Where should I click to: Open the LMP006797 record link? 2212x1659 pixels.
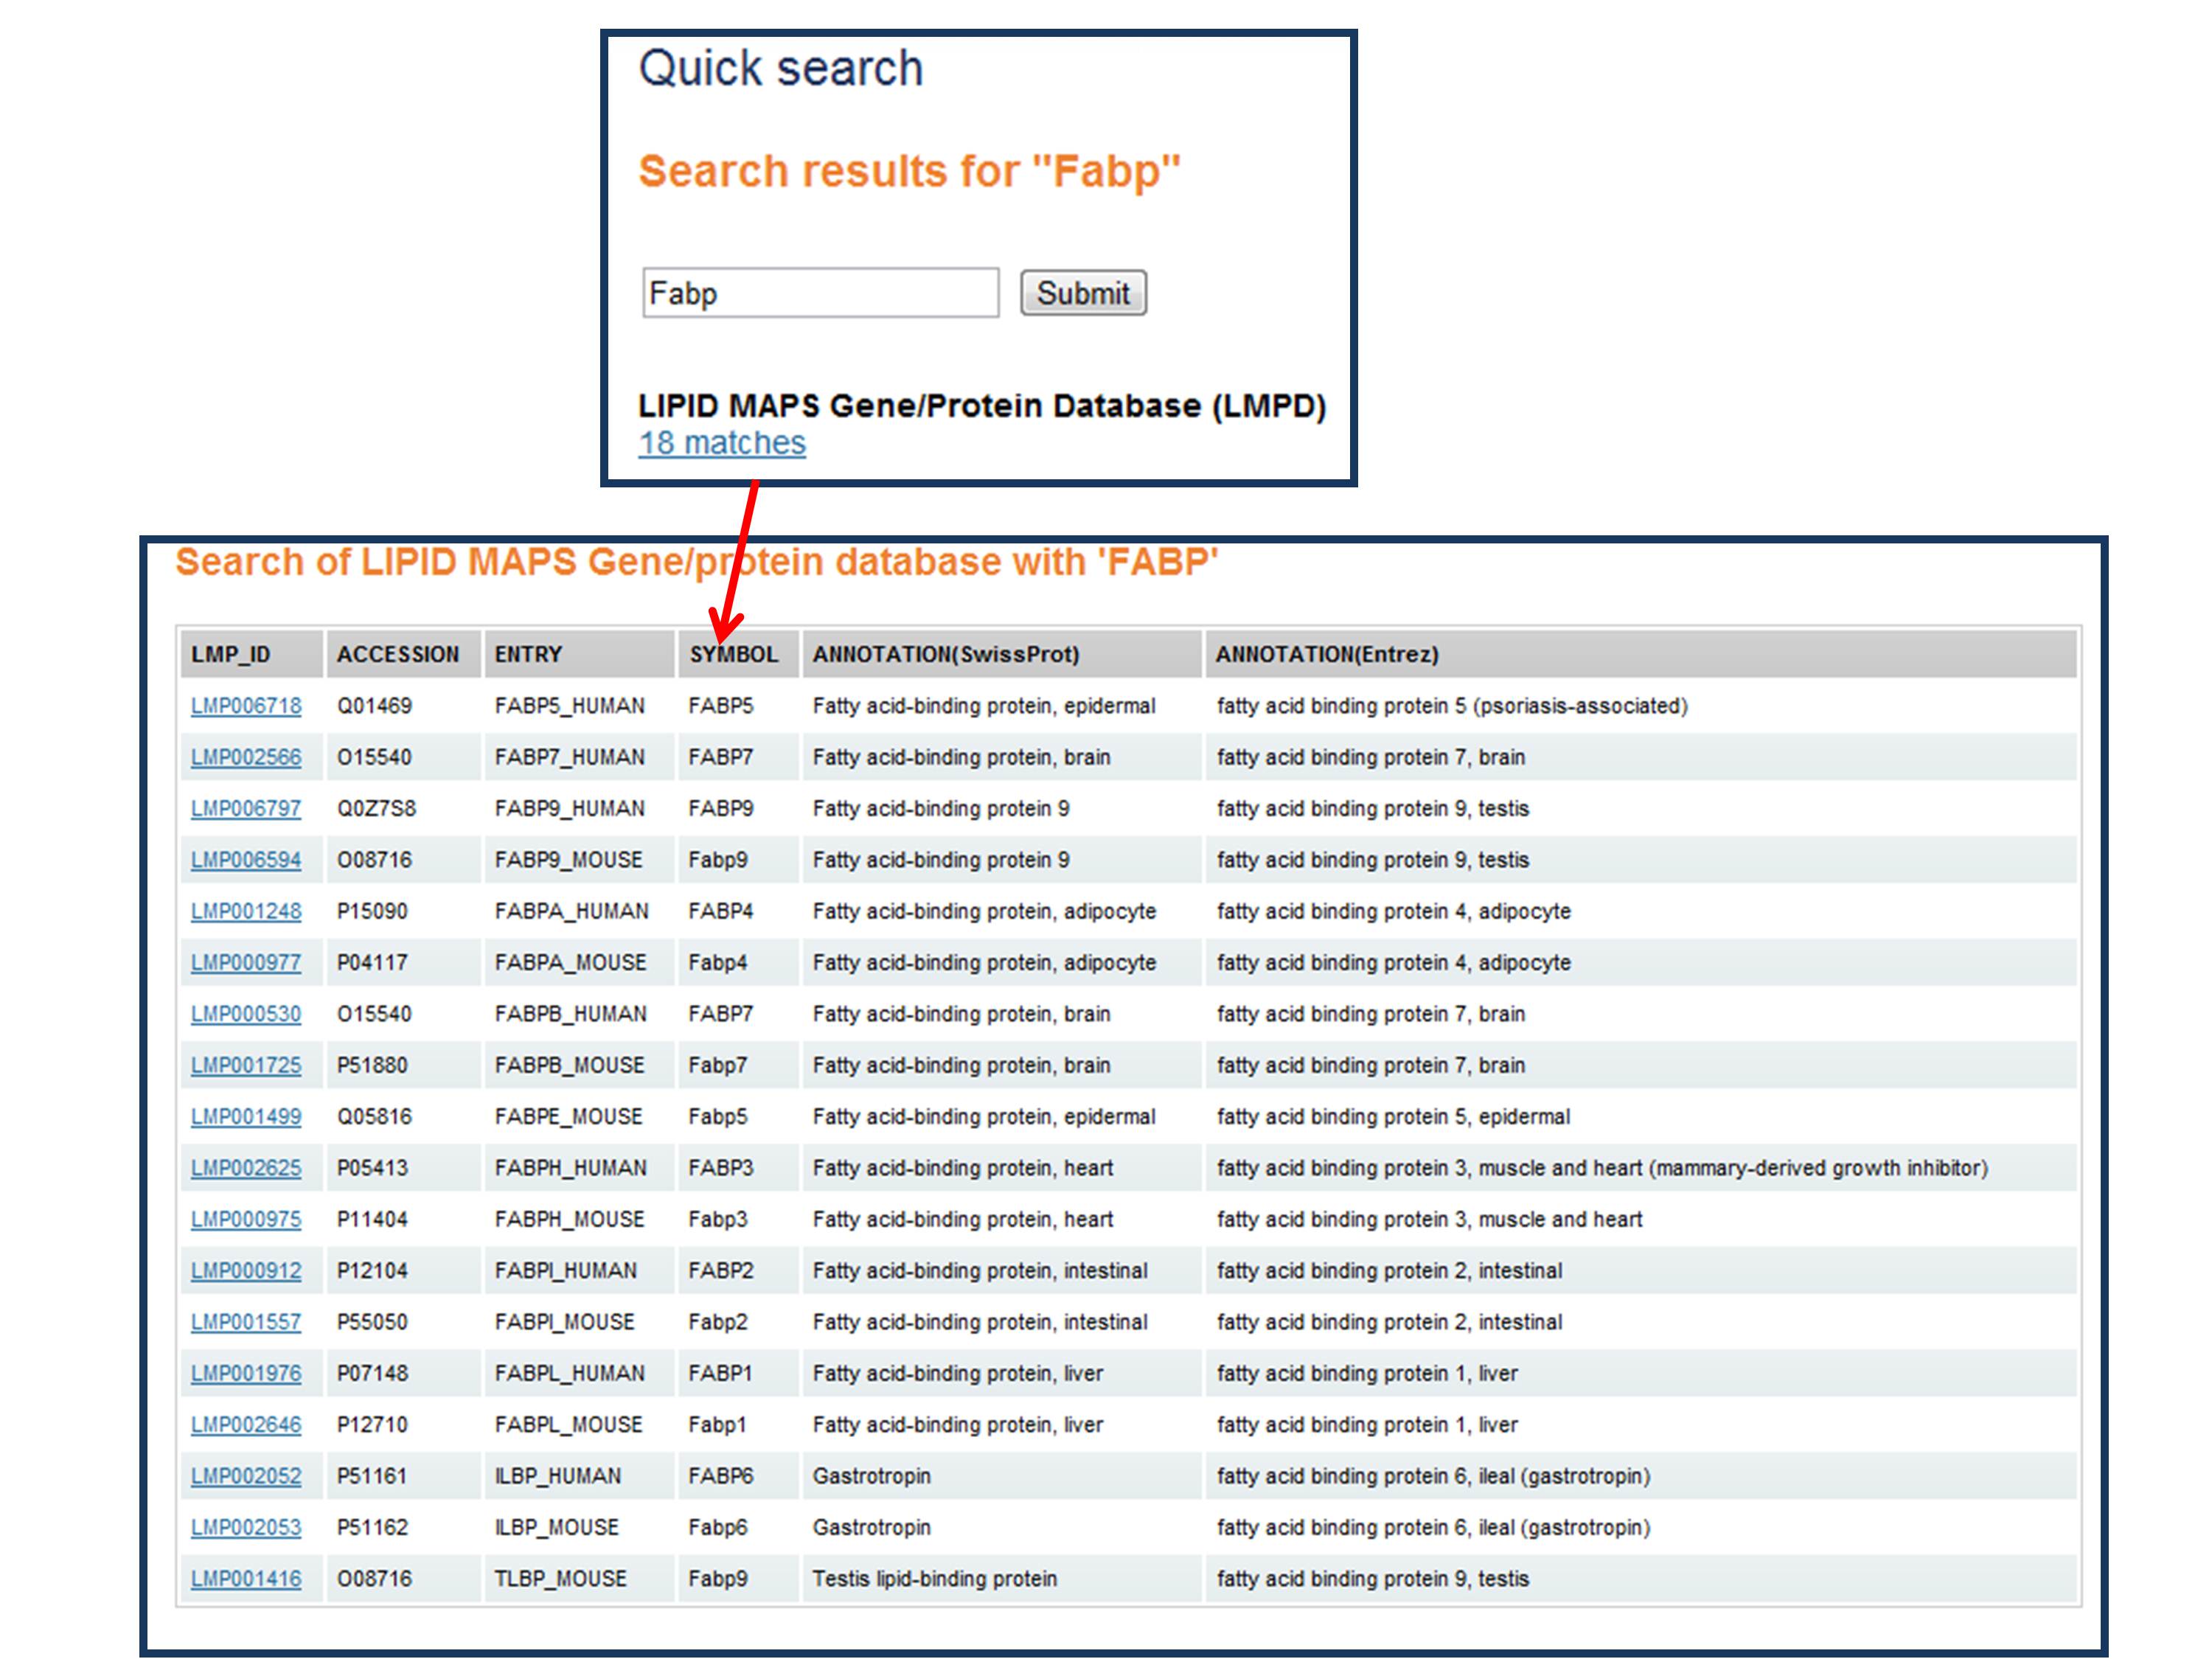click(246, 808)
